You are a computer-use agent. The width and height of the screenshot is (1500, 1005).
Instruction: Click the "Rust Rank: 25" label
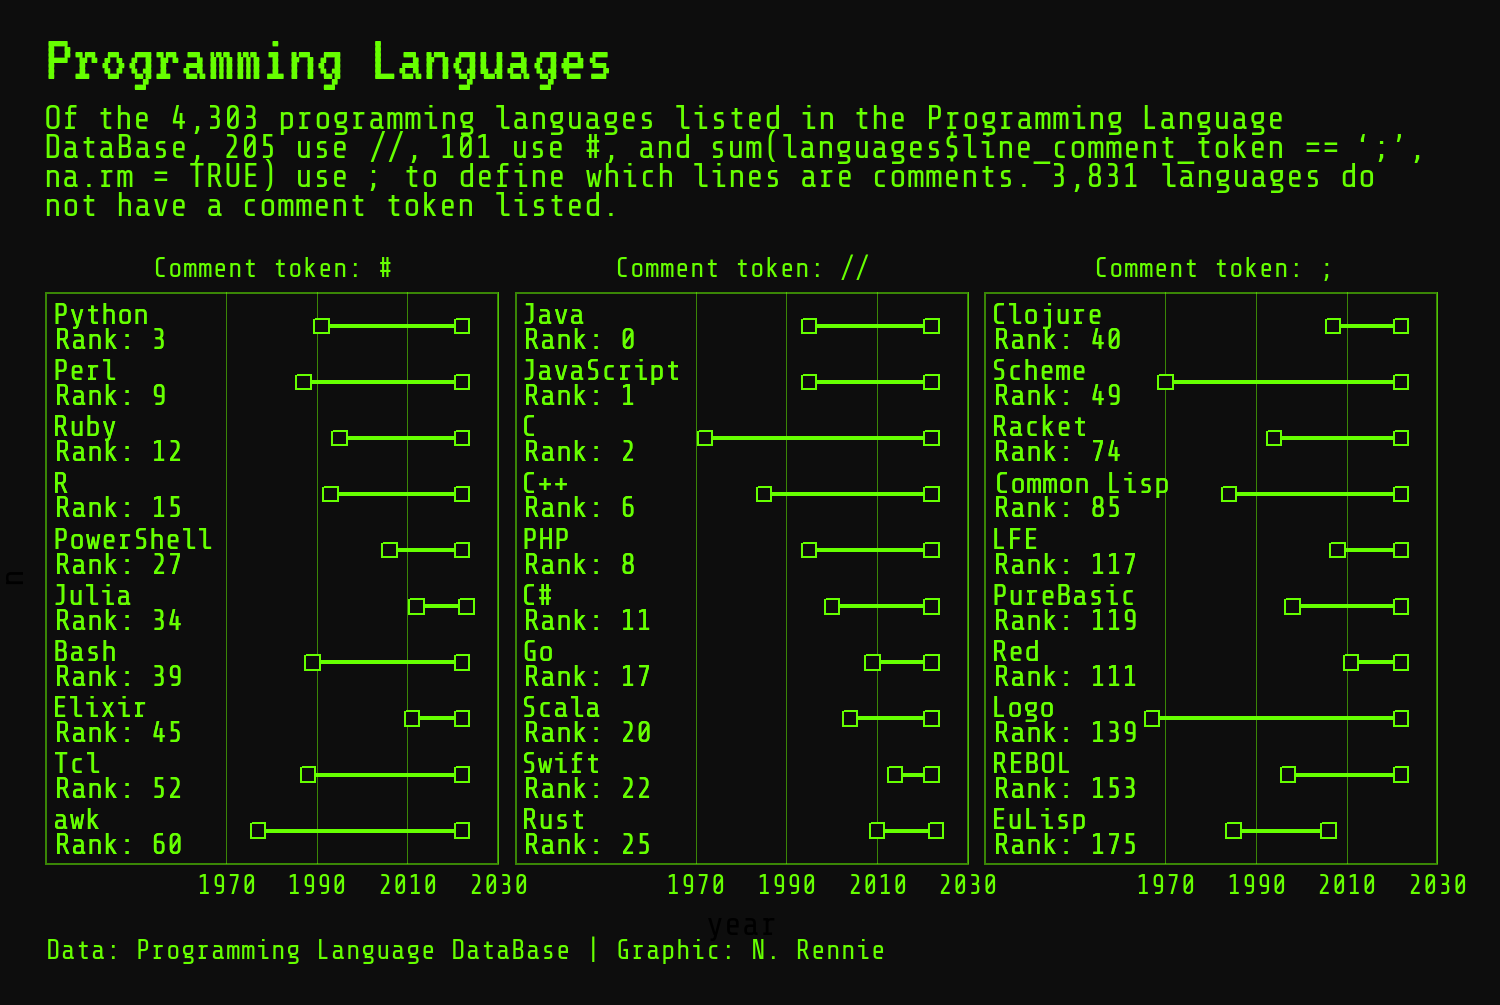(x=587, y=832)
